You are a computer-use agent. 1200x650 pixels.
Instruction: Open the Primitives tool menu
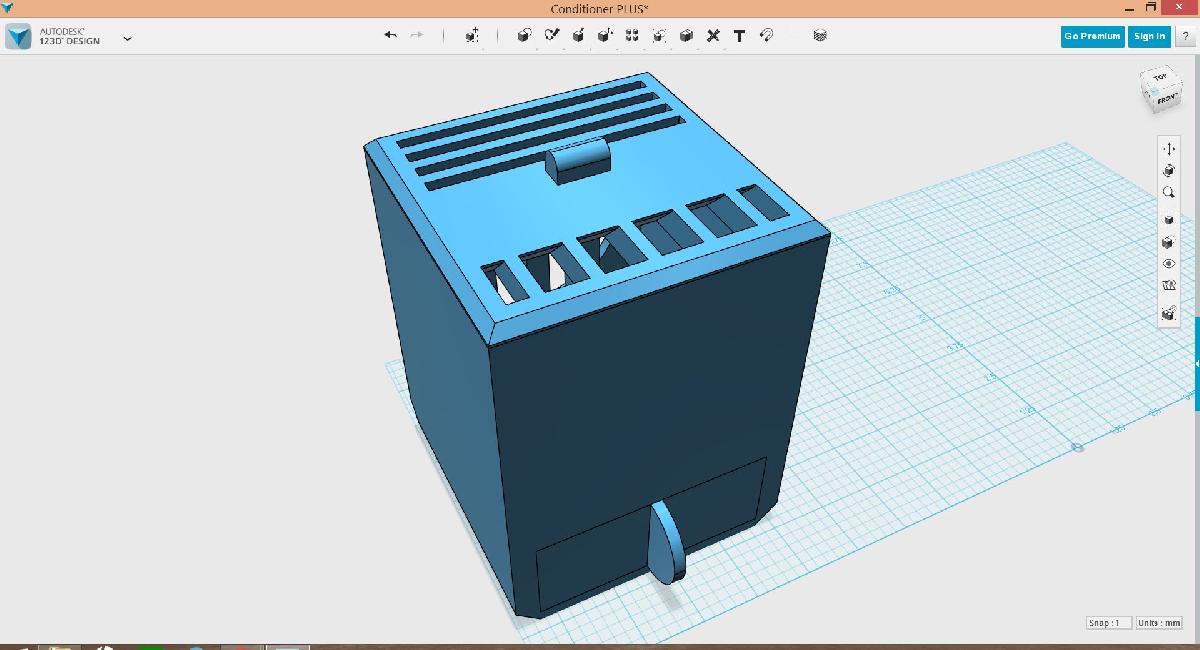[x=524, y=35]
